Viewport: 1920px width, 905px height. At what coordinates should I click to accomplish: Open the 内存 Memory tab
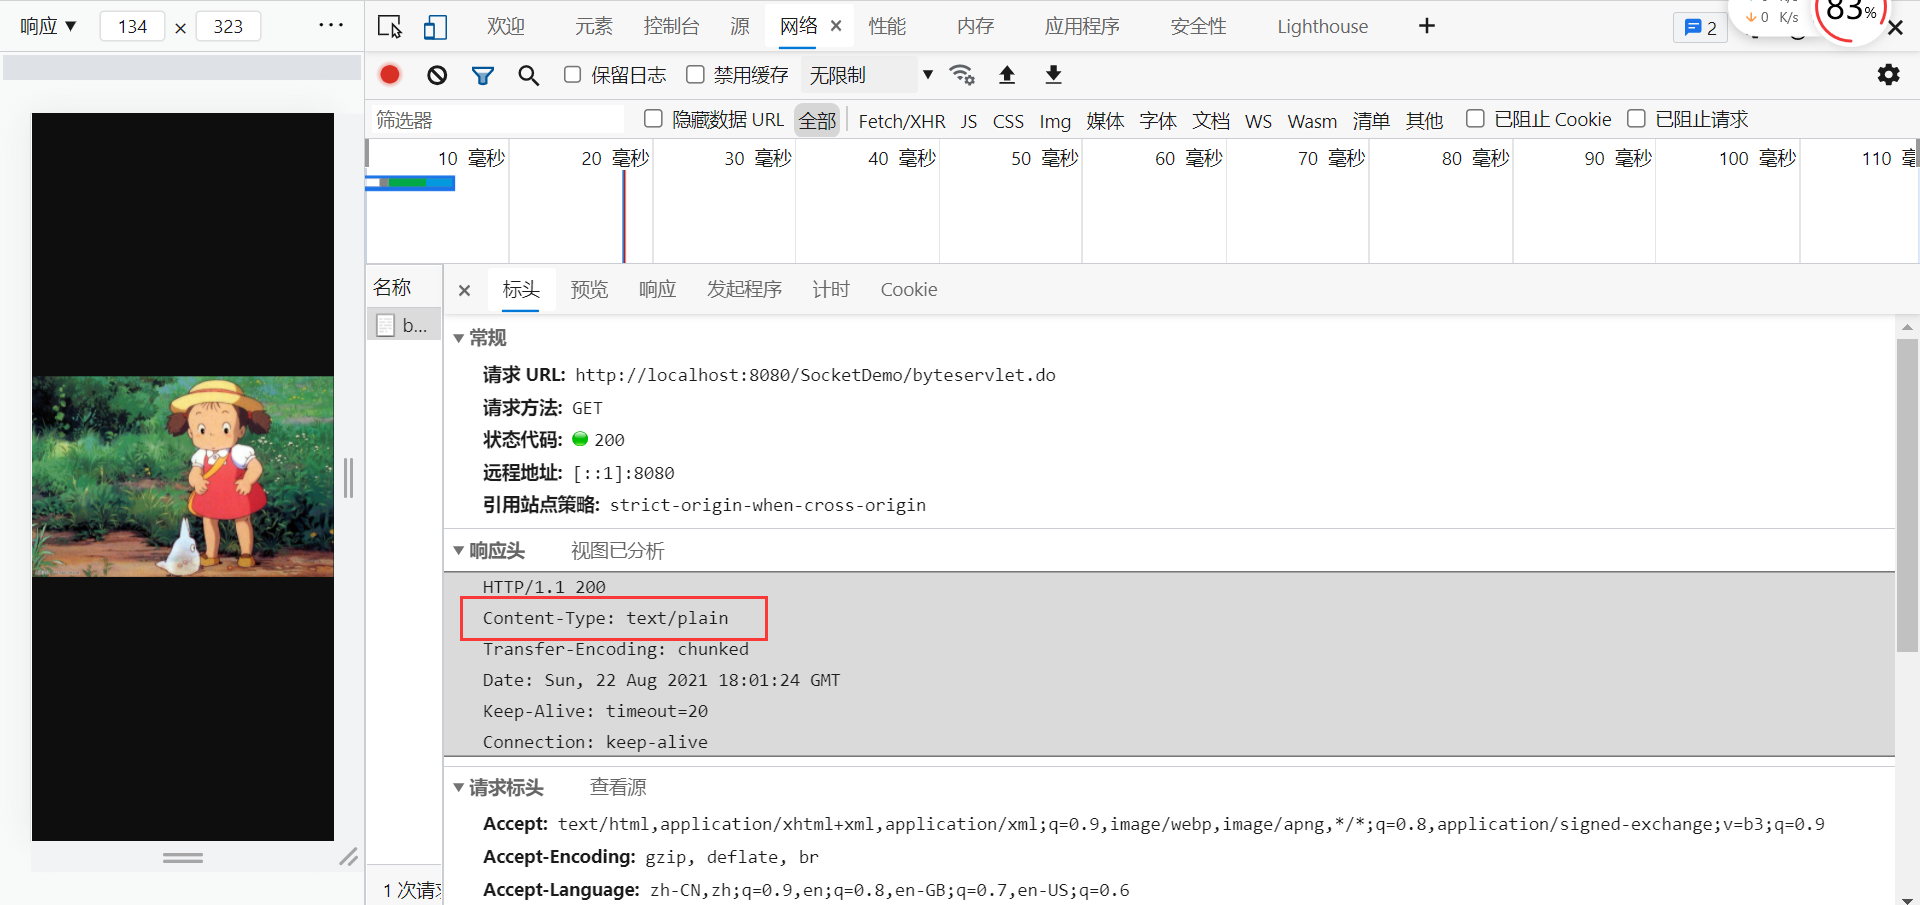pos(975,27)
